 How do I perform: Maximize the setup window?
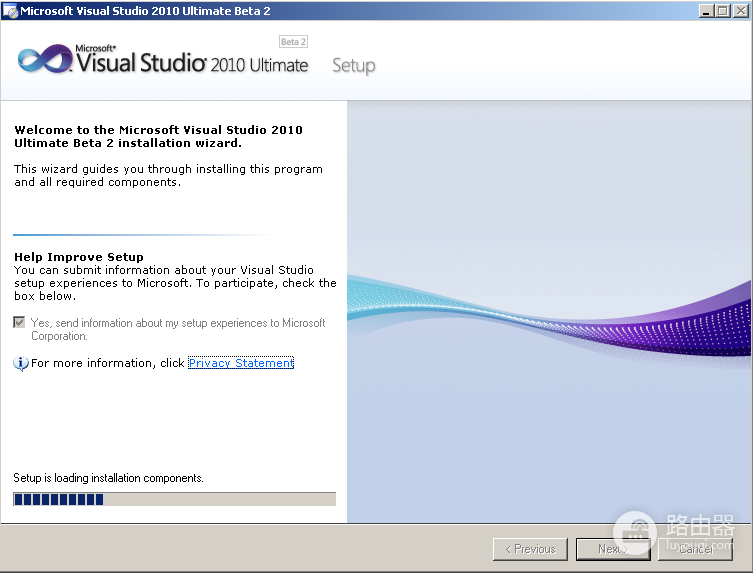coord(722,11)
